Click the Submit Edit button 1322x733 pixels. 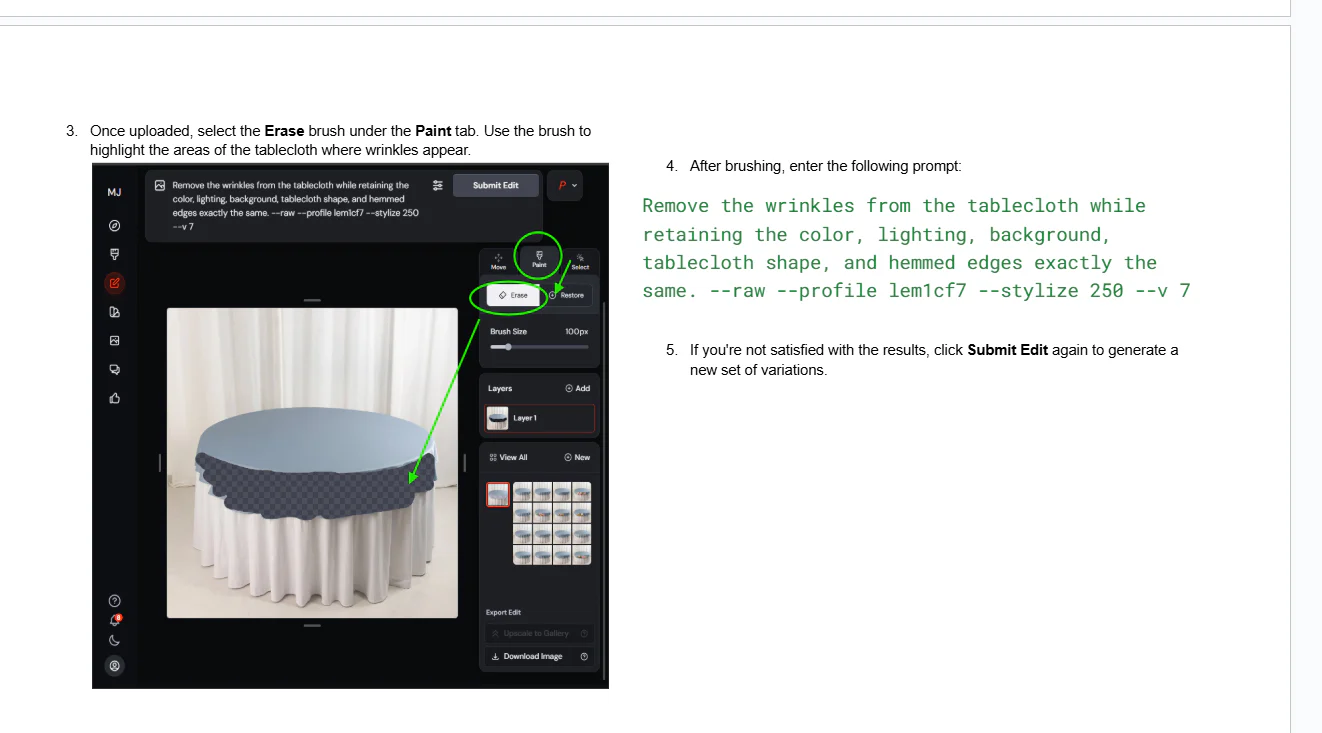(x=495, y=185)
